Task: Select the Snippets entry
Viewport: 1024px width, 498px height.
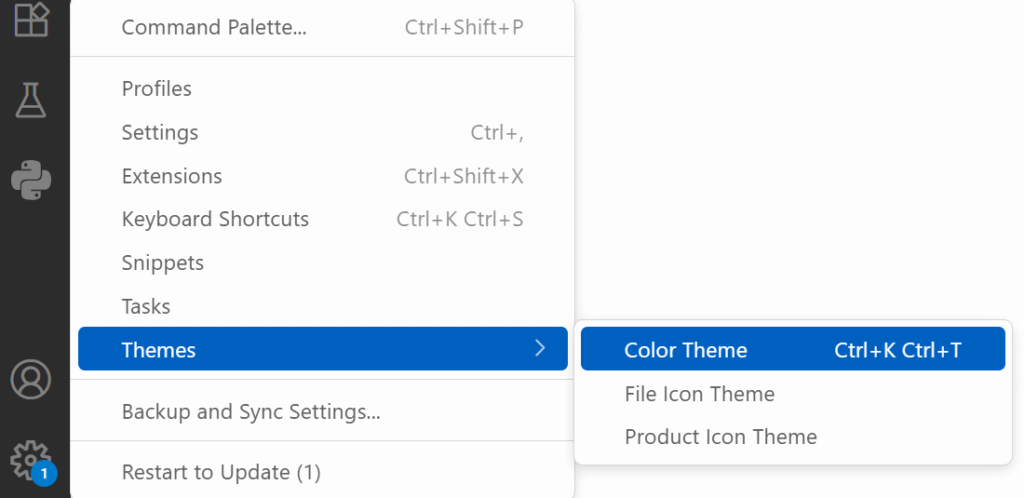Action: coord(163,263)
